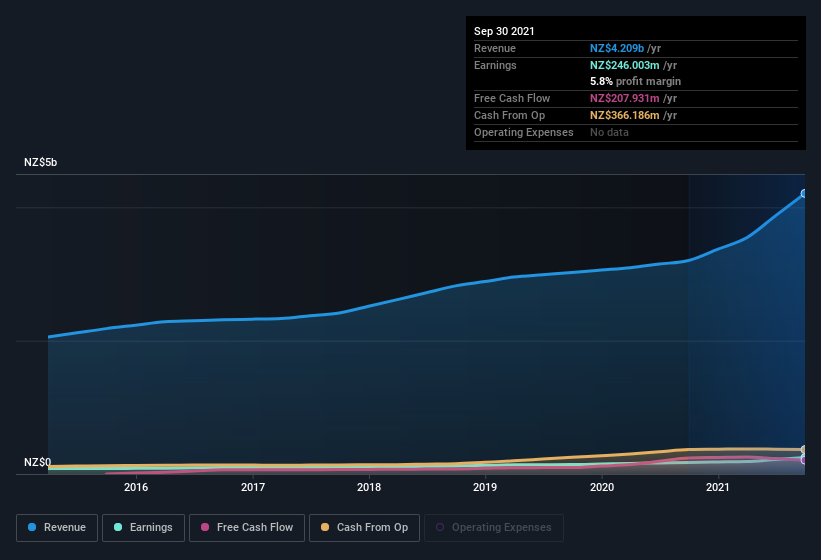Click the 2019 x-axis label
This screenshot has height=560, width=821.
click(x=485, y=487)
